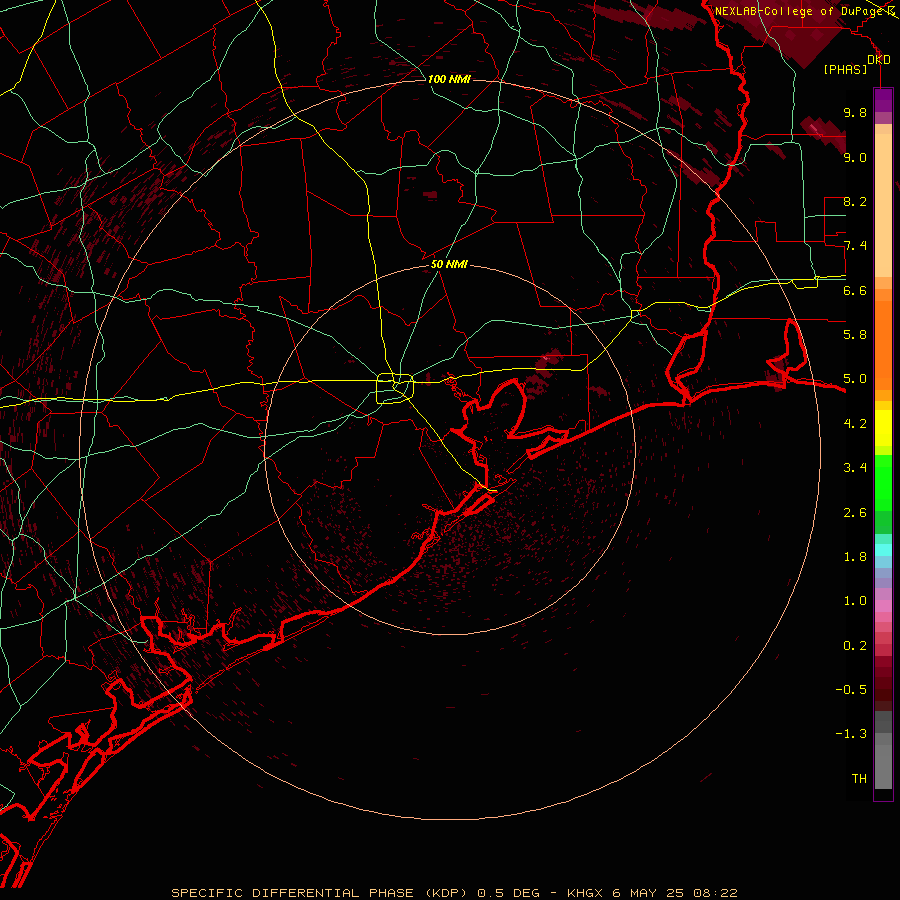The height and width of the screenshot is (900, 900).
Task: Click the TH threshold label on the scale
Action: point(859,779)
